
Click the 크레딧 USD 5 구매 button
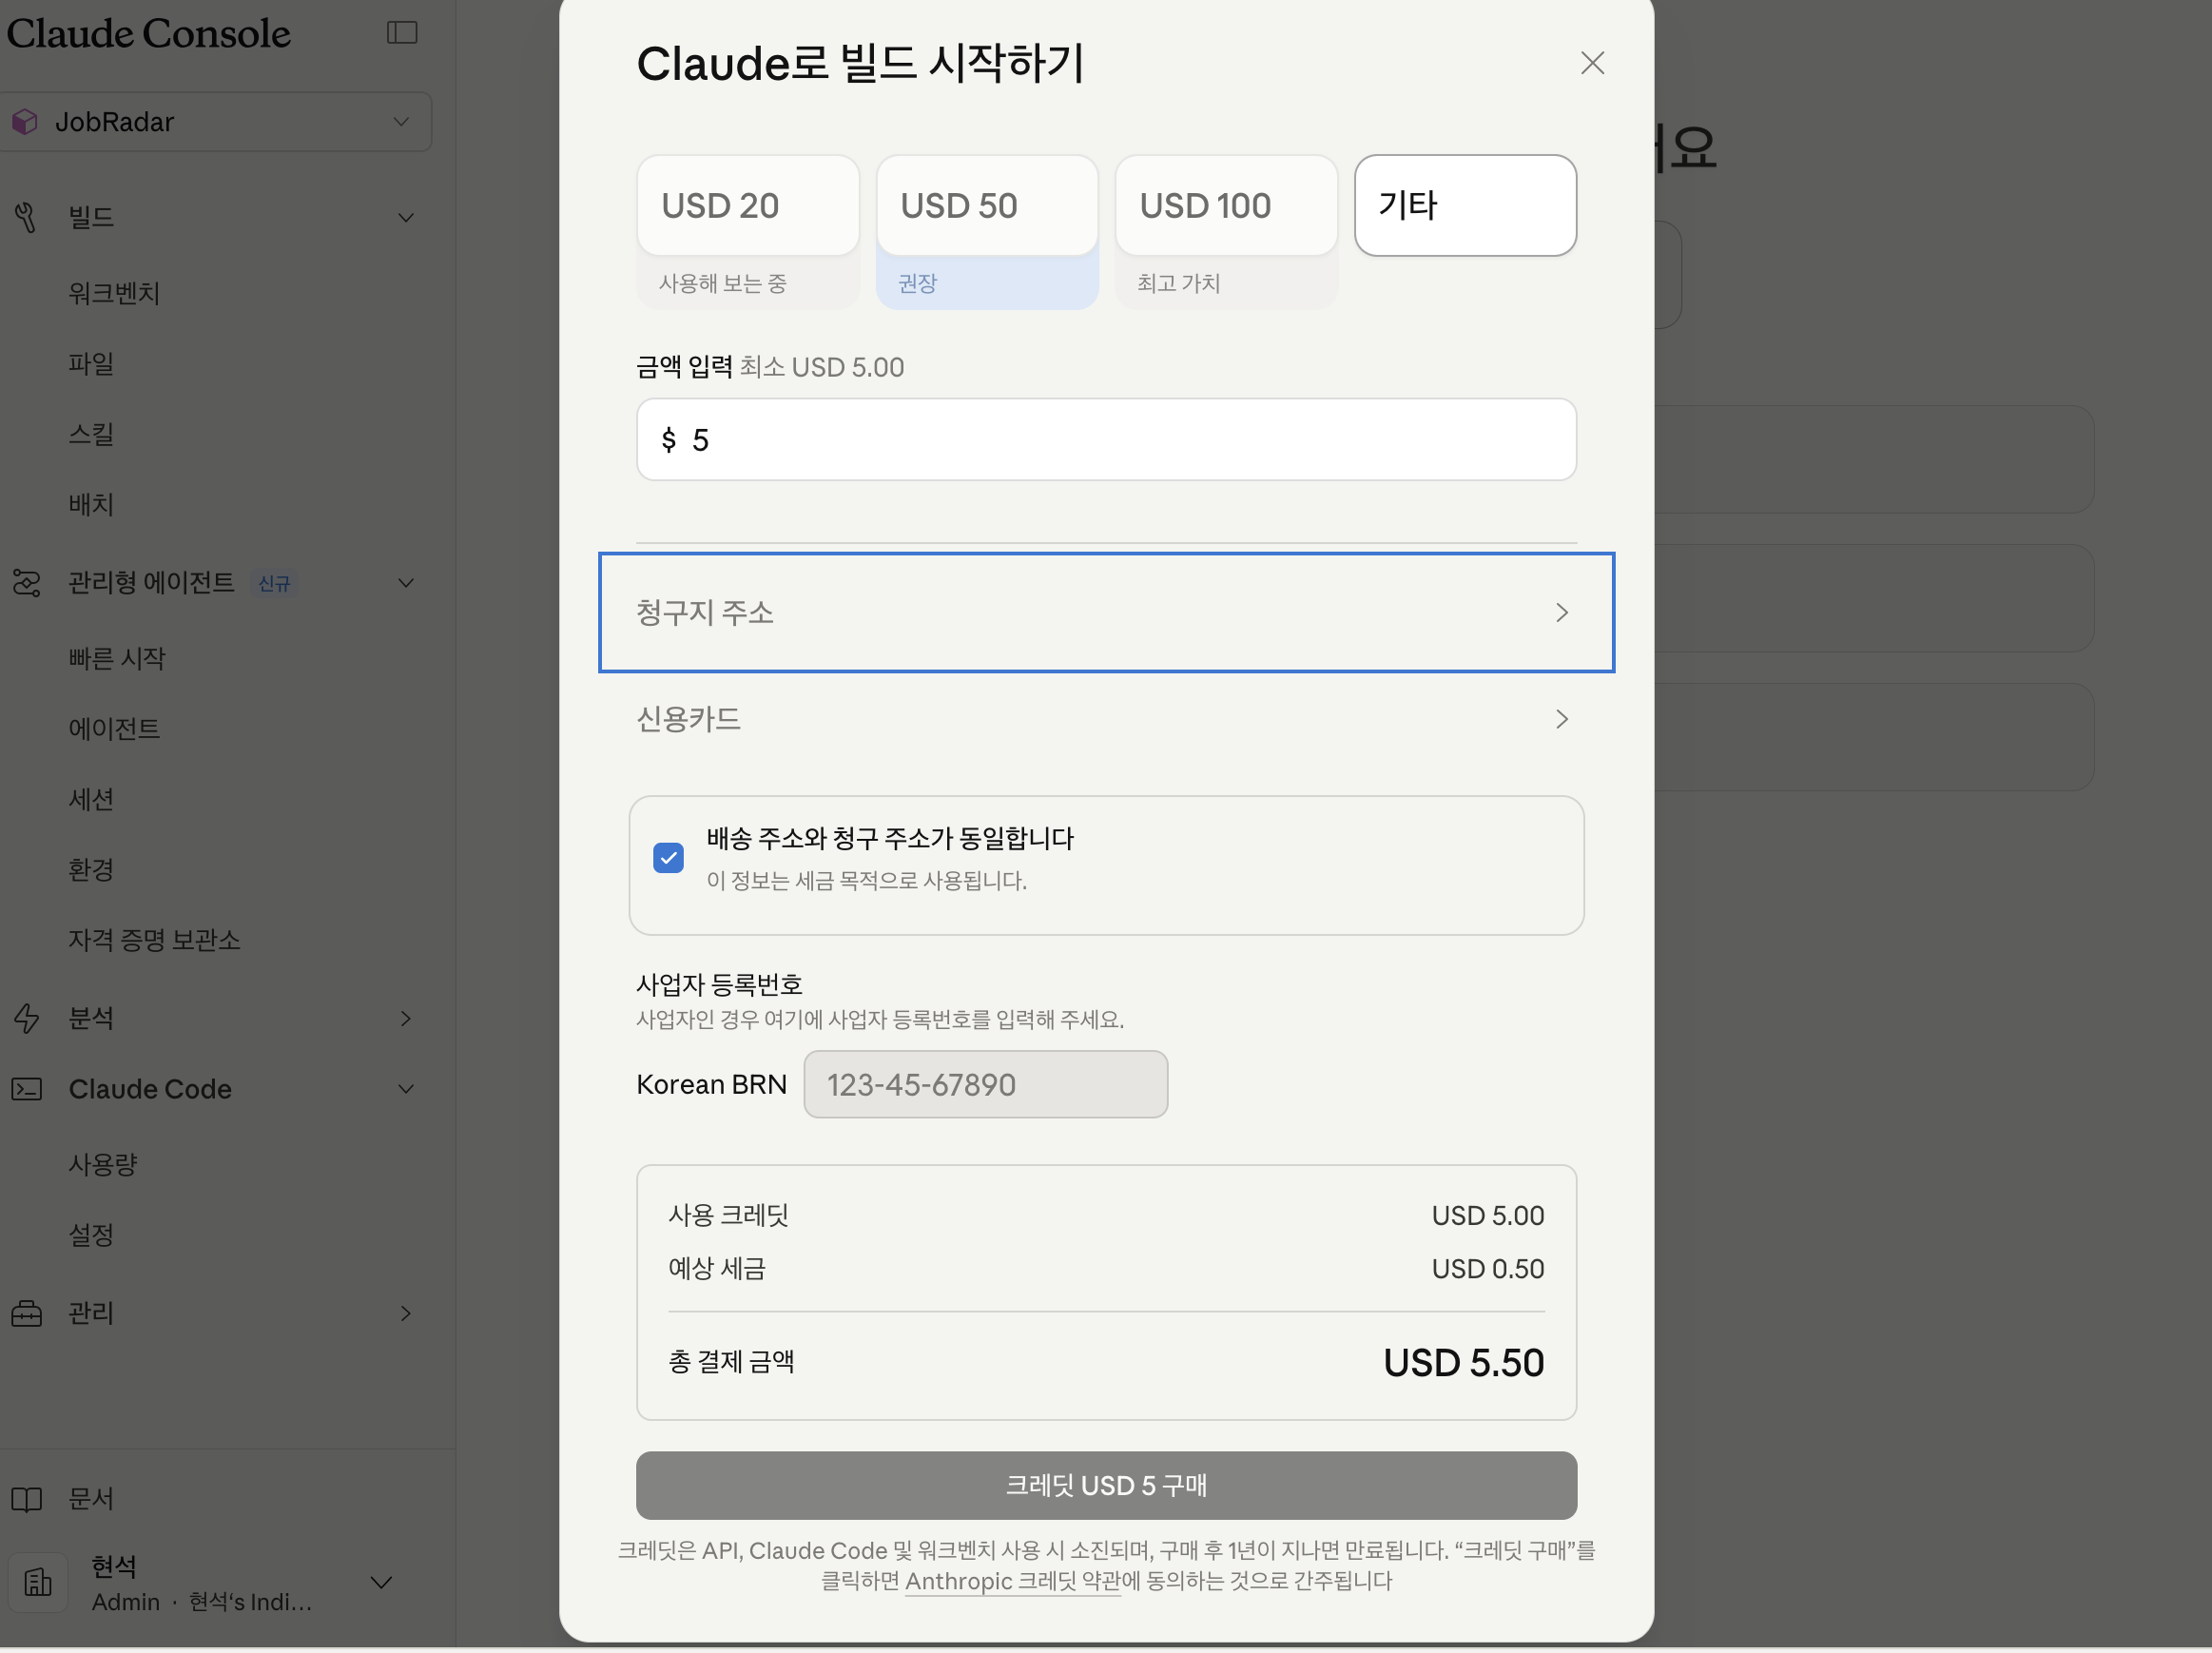pyautogui.click(x=1105, y=1485)
